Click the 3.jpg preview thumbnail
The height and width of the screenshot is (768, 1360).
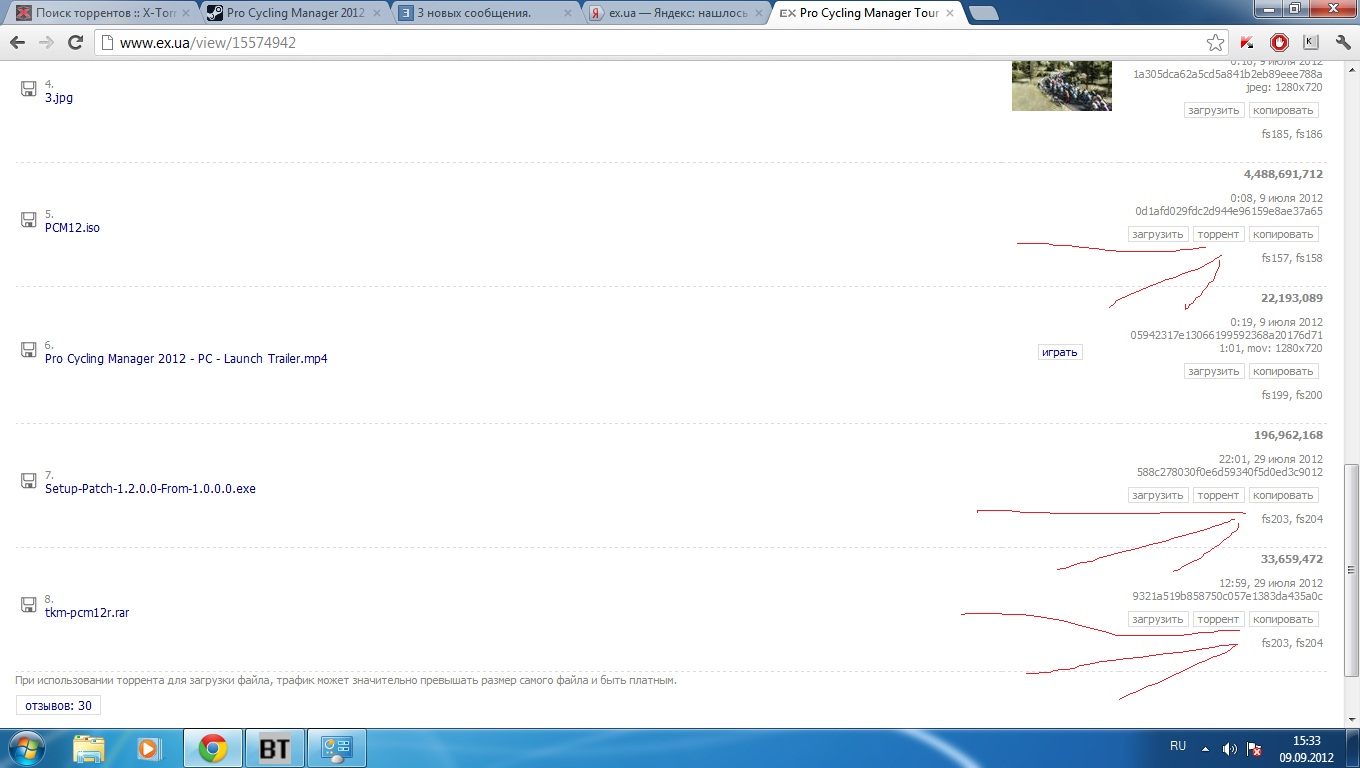[x=1062, y=85]
